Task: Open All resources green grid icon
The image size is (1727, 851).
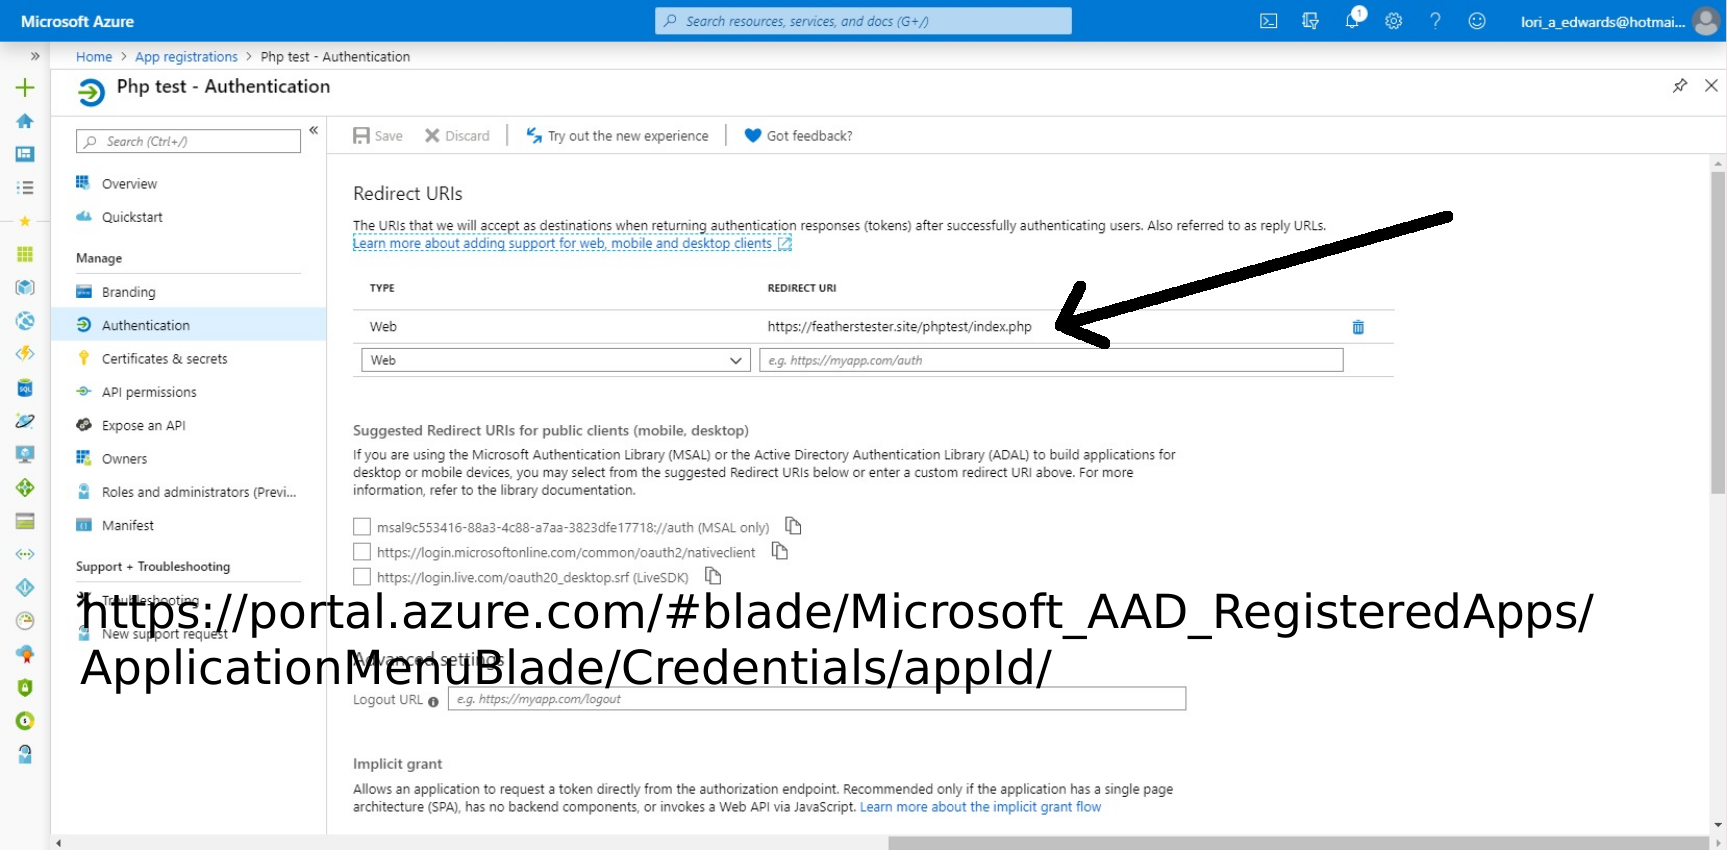Action: point(25,254)
